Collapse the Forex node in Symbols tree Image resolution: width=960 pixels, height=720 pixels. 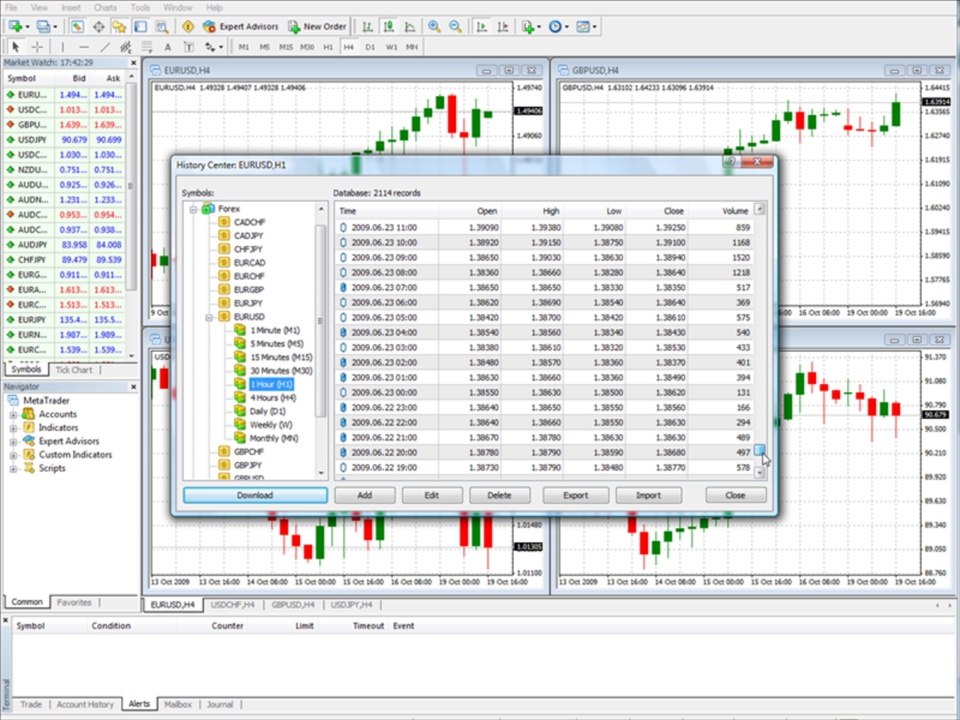193,209
